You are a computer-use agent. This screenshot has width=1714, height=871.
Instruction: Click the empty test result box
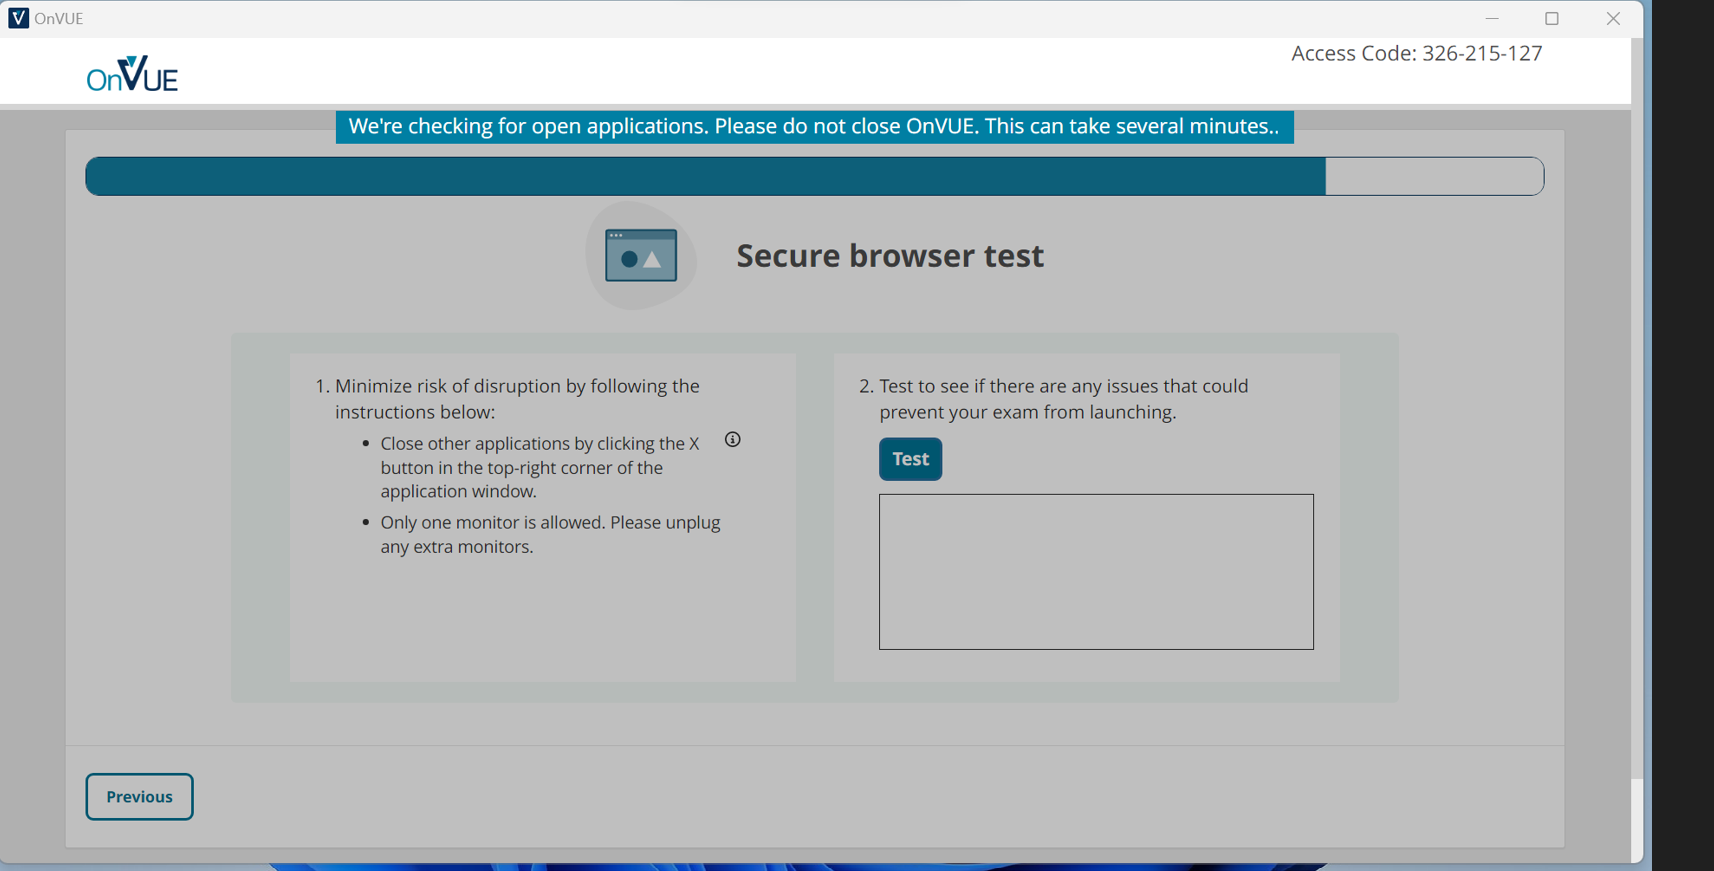click(1096, 572)
